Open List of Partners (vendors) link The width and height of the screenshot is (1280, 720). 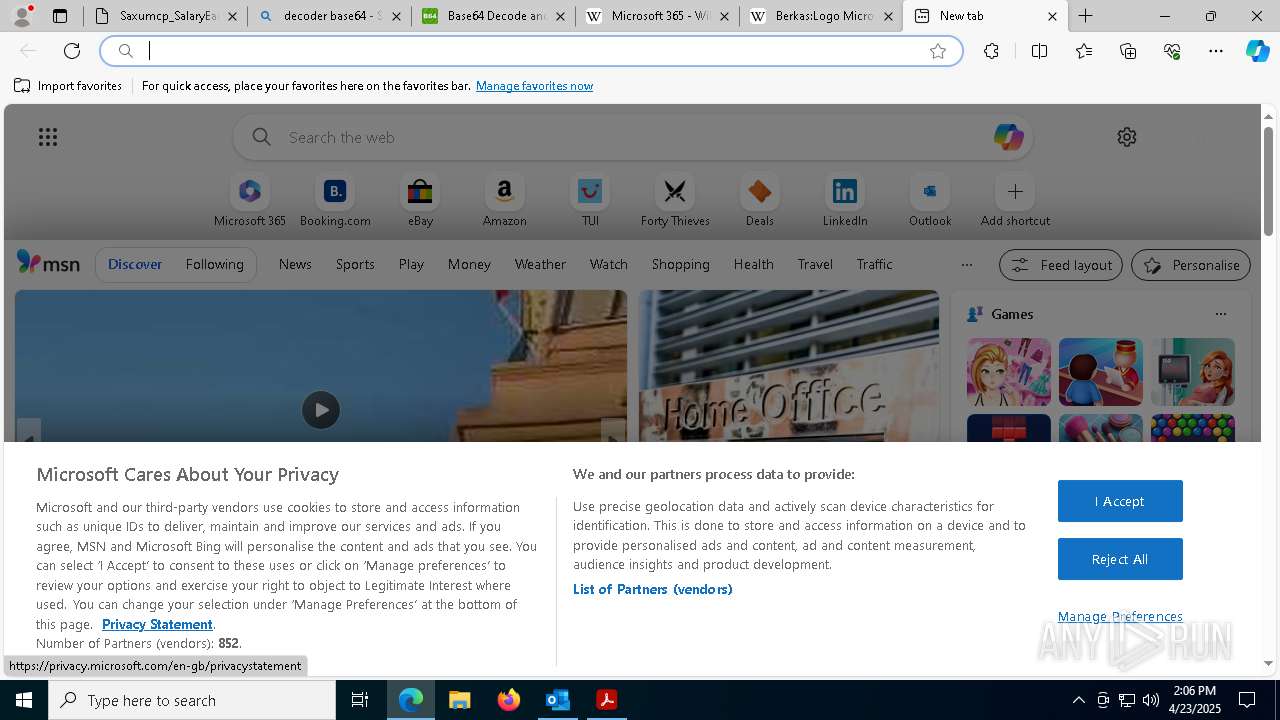tap(652, 589)
